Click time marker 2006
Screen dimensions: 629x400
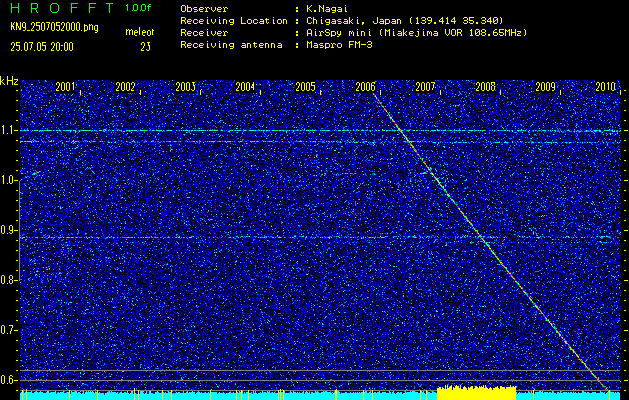[x=365, y=87]
